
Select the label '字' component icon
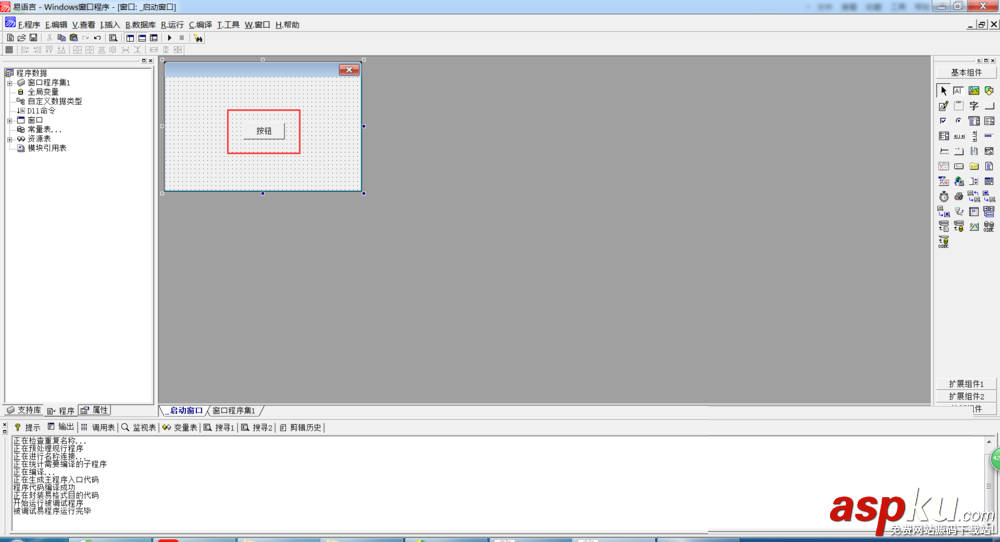974,106
